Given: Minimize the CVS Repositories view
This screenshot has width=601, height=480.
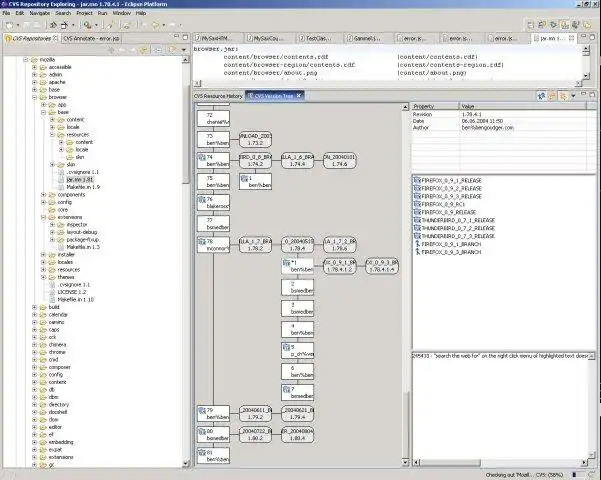Looking at the screenshot, I should coord(177,37).
